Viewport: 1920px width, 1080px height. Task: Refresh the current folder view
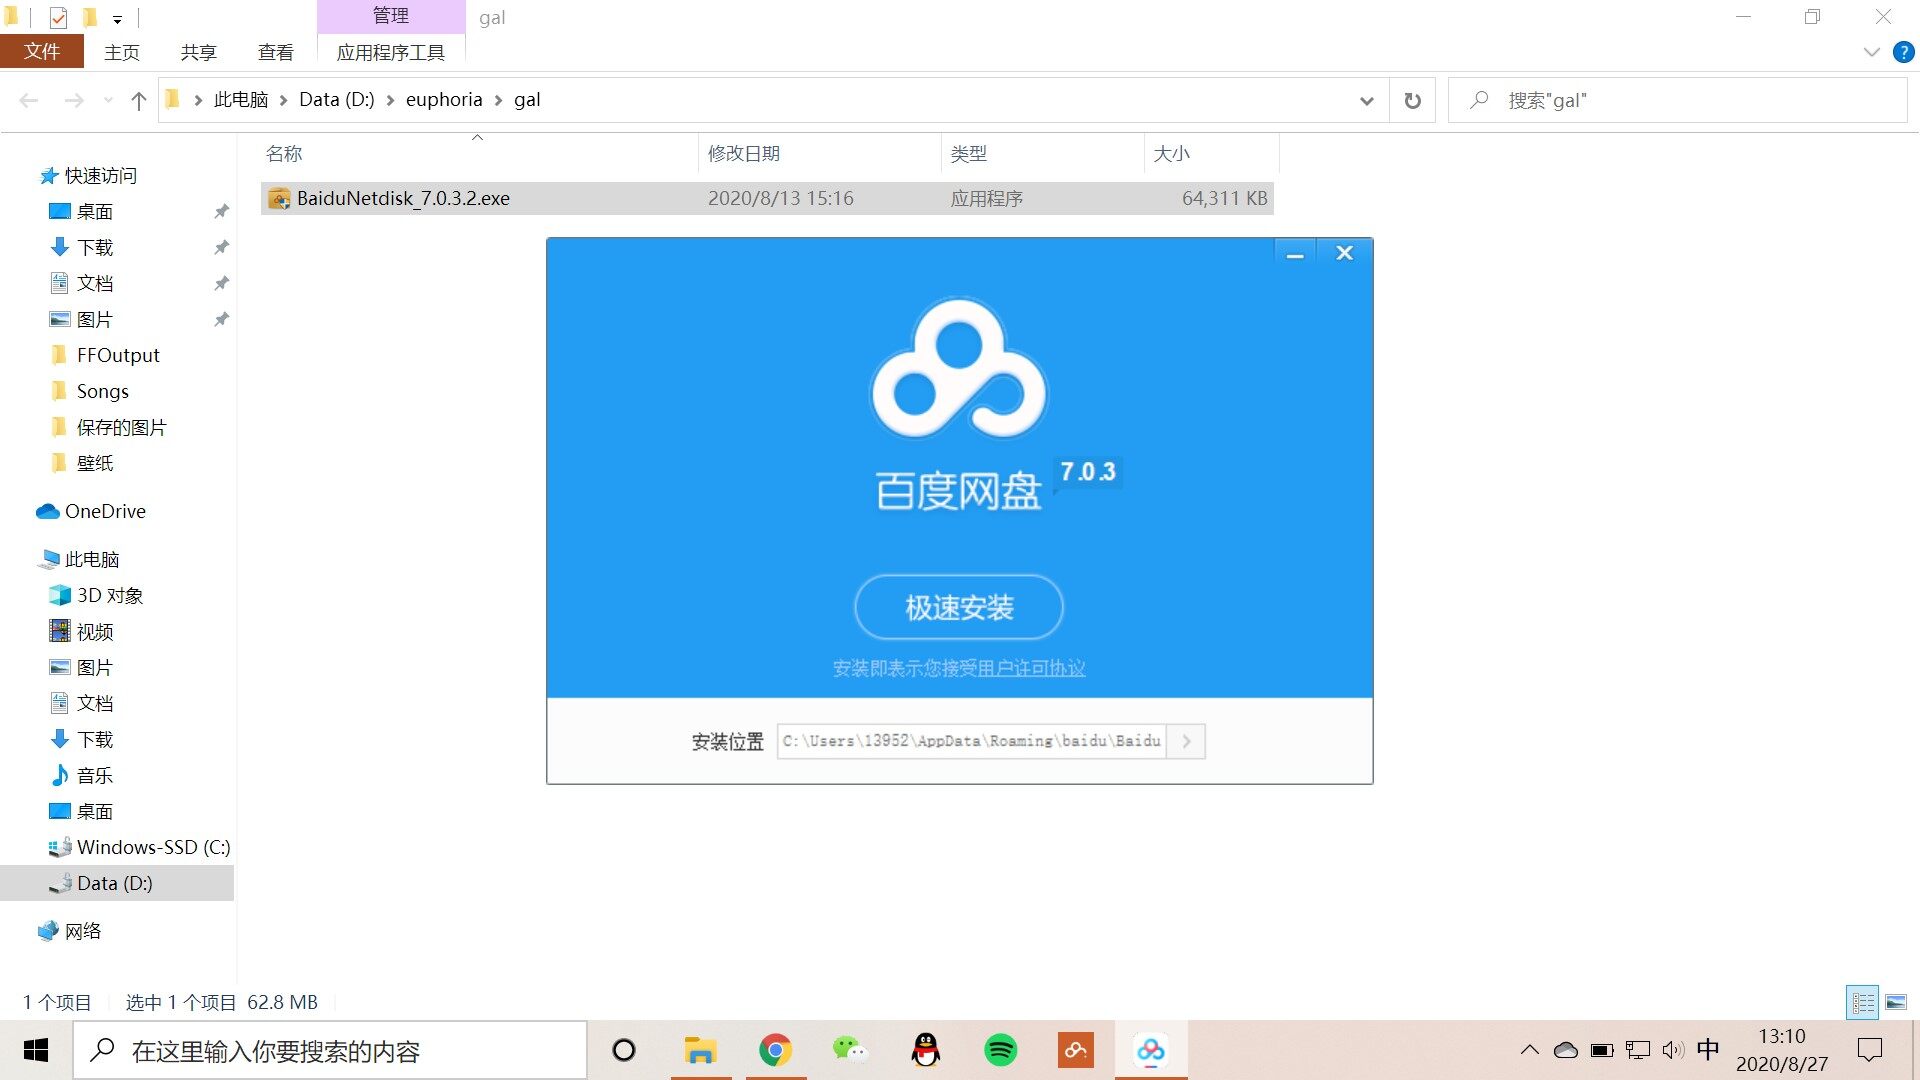click(1412, 100)
